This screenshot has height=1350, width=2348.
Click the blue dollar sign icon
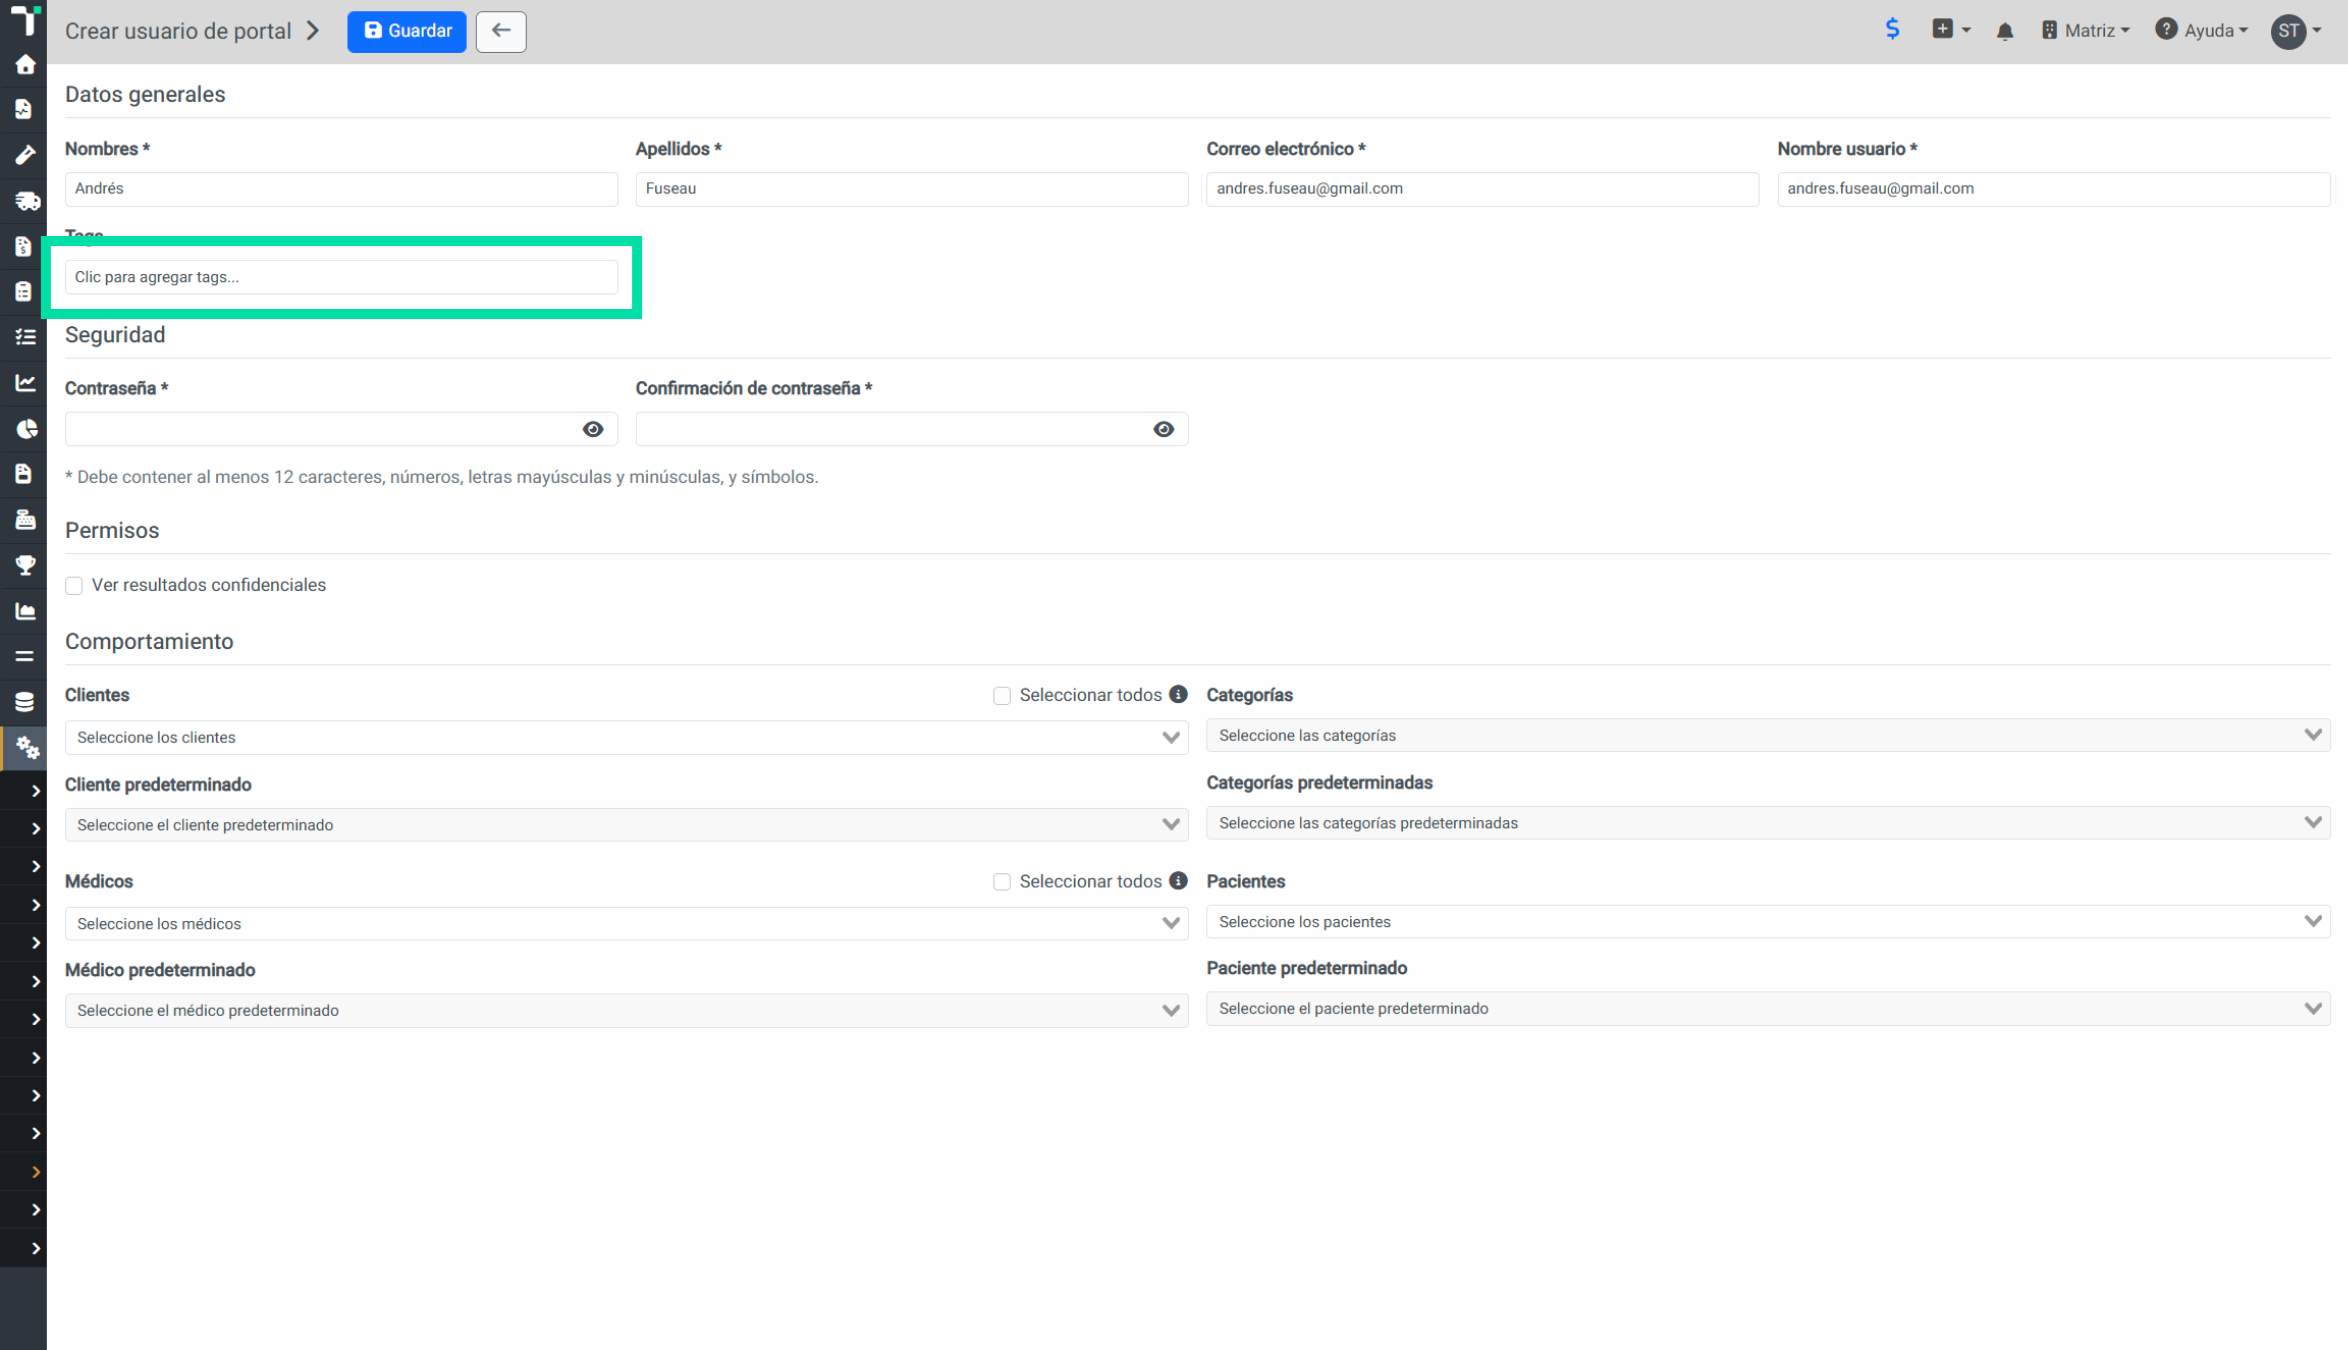(1892, 29)
